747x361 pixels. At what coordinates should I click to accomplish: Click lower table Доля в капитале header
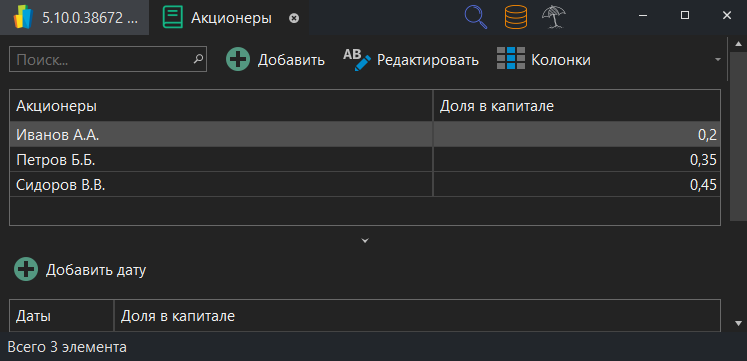pyautogui.click(x=417, y=316)
